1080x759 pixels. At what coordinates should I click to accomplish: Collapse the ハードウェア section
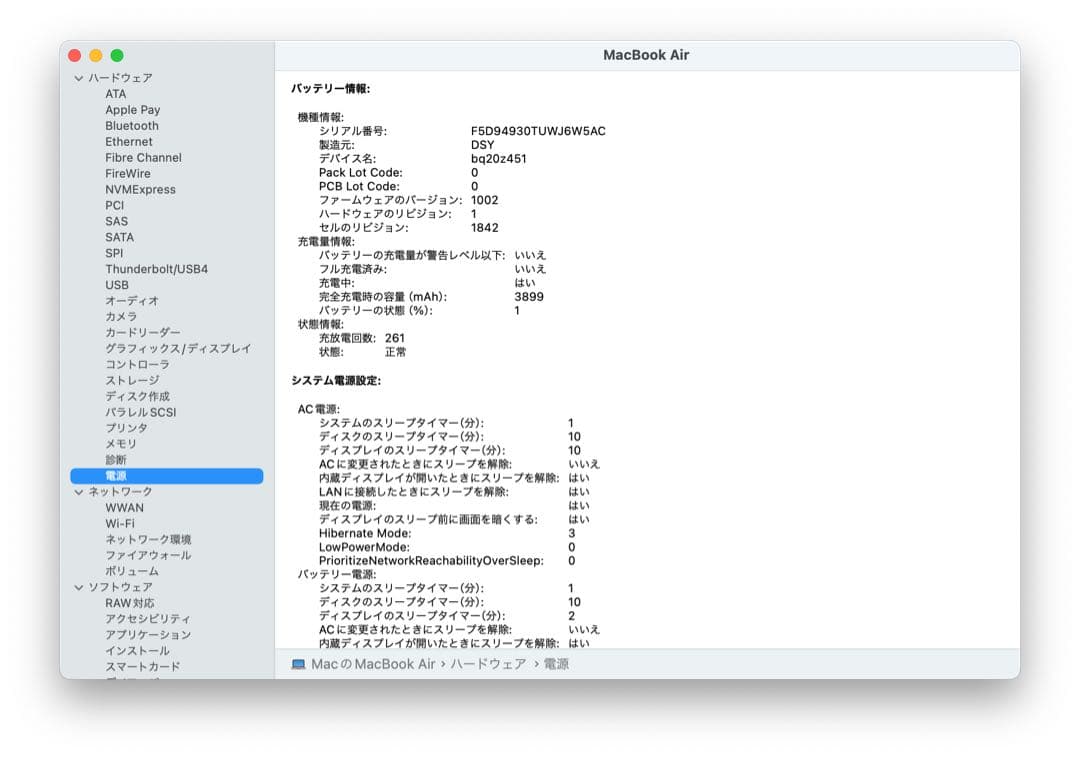point(78,77)
